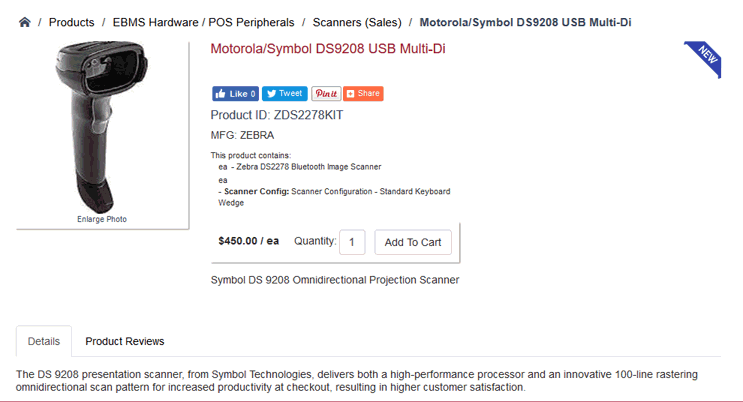Click the Motorola/Symbol DS9208 breadcrumb entry
The image size is (743, 402).
pyautogui.click(x=525, y=22)
